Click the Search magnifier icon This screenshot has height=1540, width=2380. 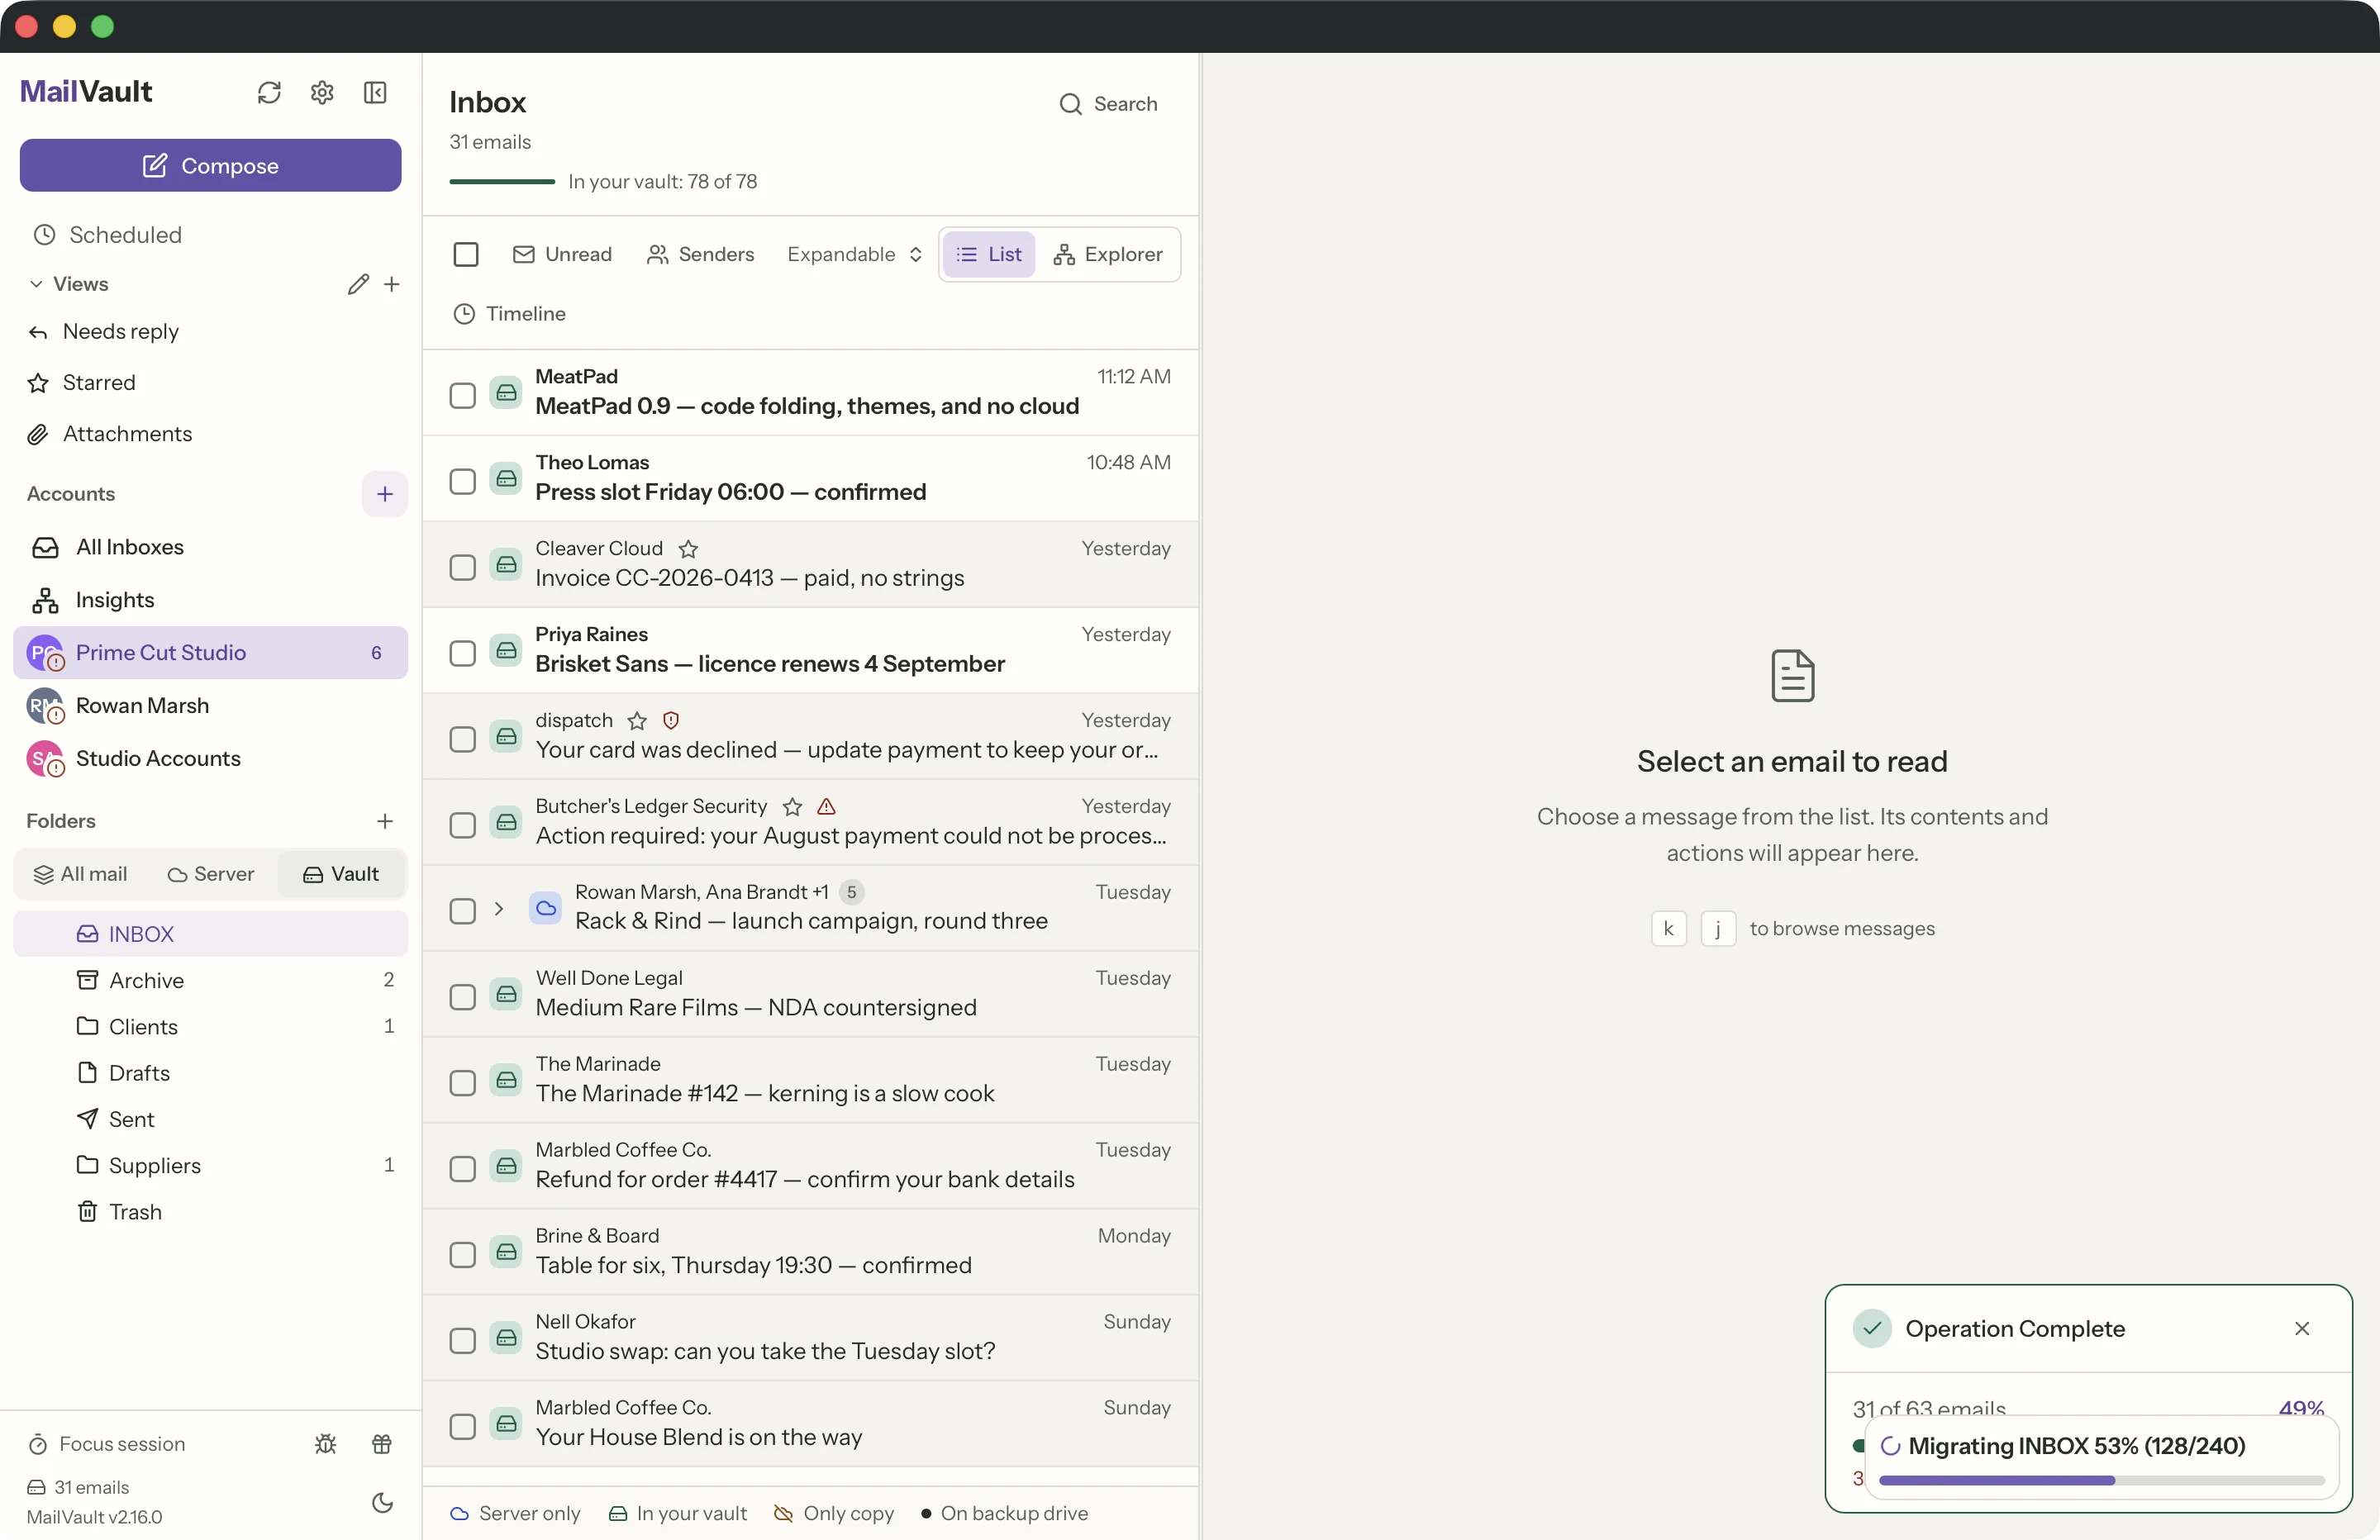tap(1070, 104)
